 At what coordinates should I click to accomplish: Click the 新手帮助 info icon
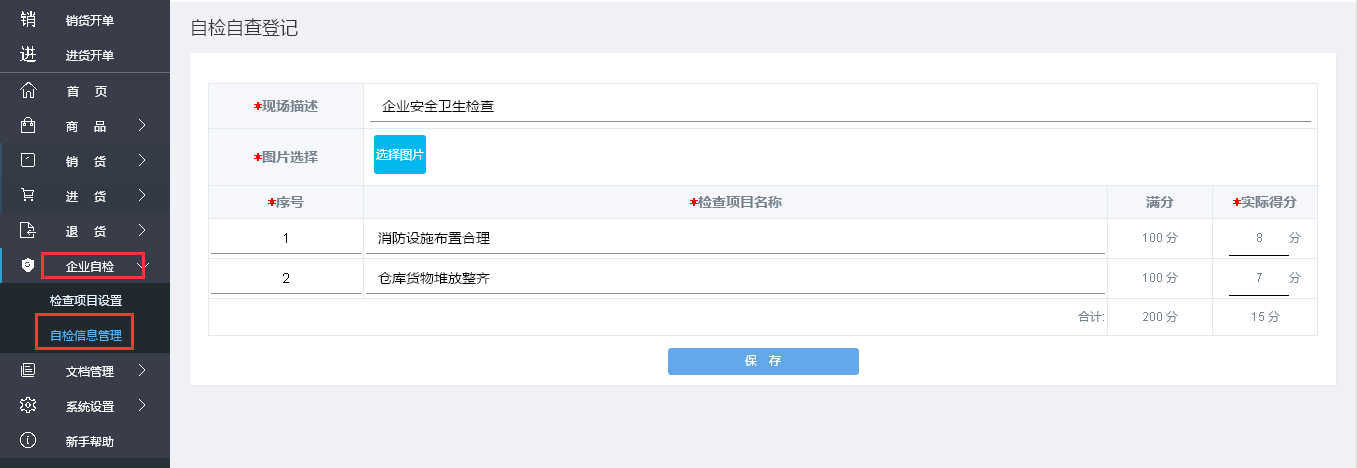[x=28, y=441]
